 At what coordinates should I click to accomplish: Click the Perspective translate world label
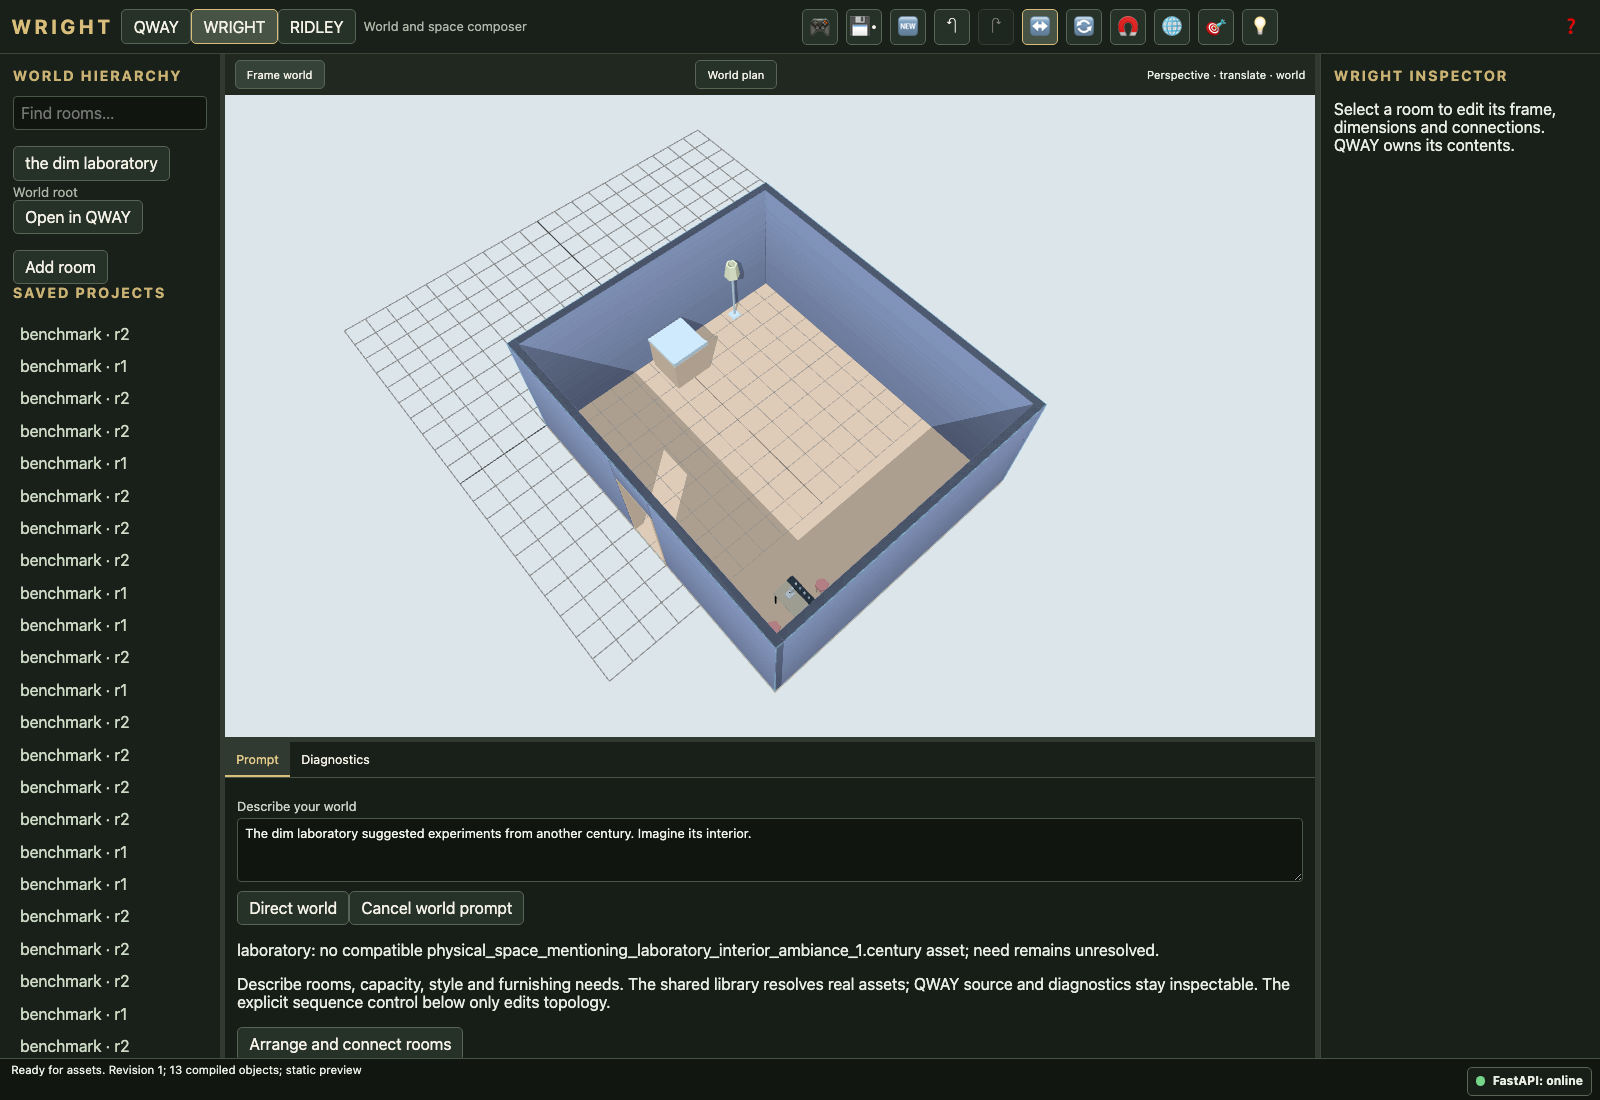(1226, 75)
